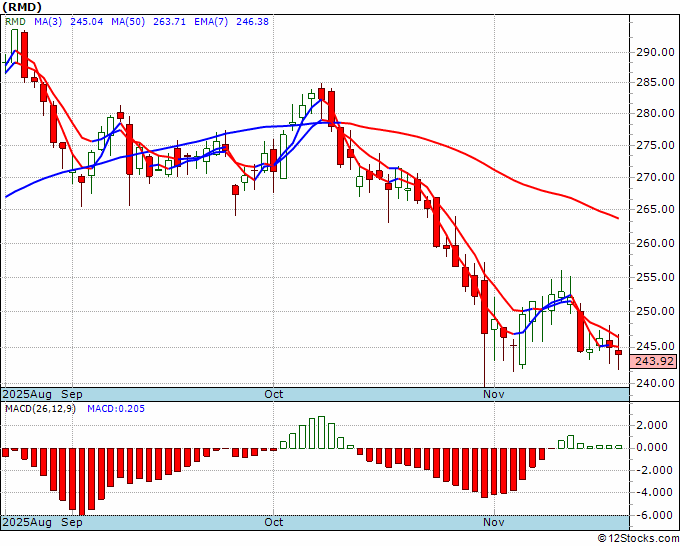Viewport: 680px width, 546px height.
Task: Click Oct on the MACD date axis
Action: point(274,522)
